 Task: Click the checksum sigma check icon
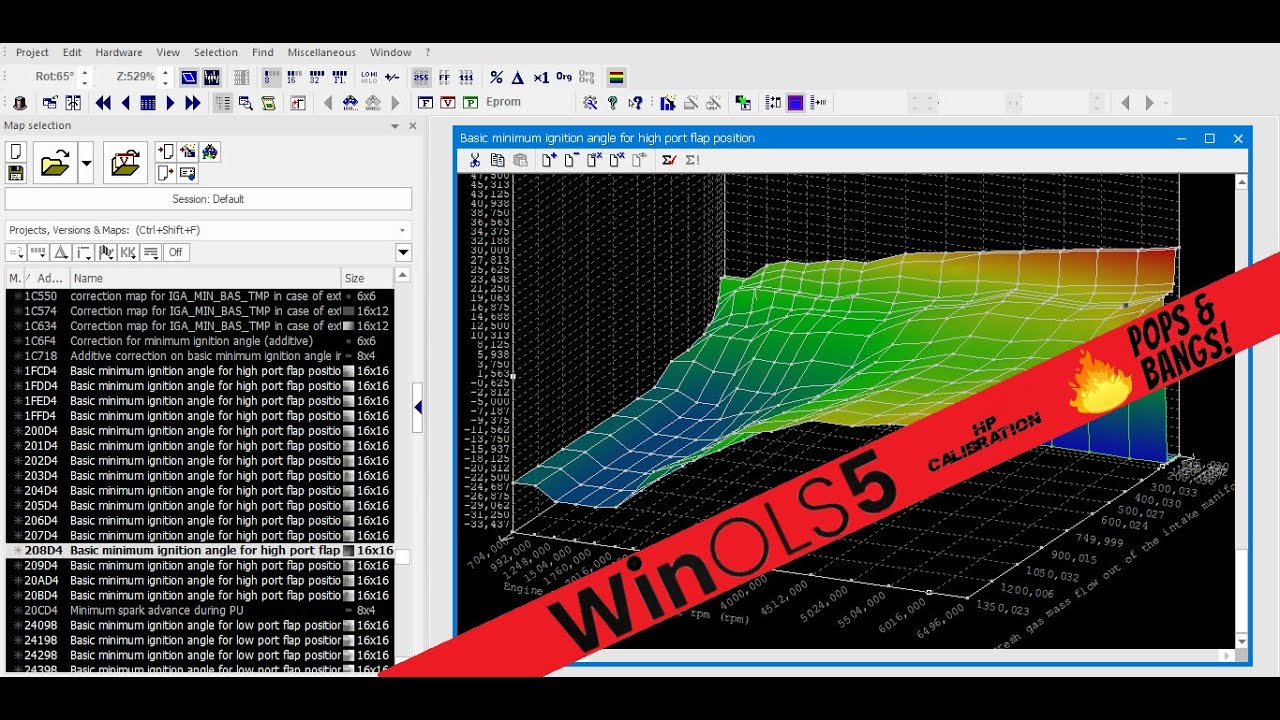tap(670, 160)
